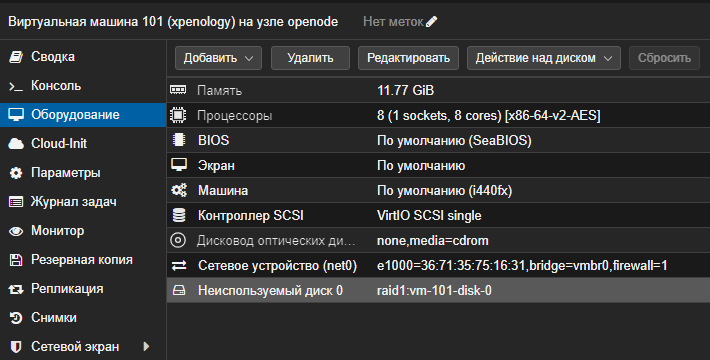Click the Редактировать button
Viewport: 710px width, 360px height.
coord(408,58)
